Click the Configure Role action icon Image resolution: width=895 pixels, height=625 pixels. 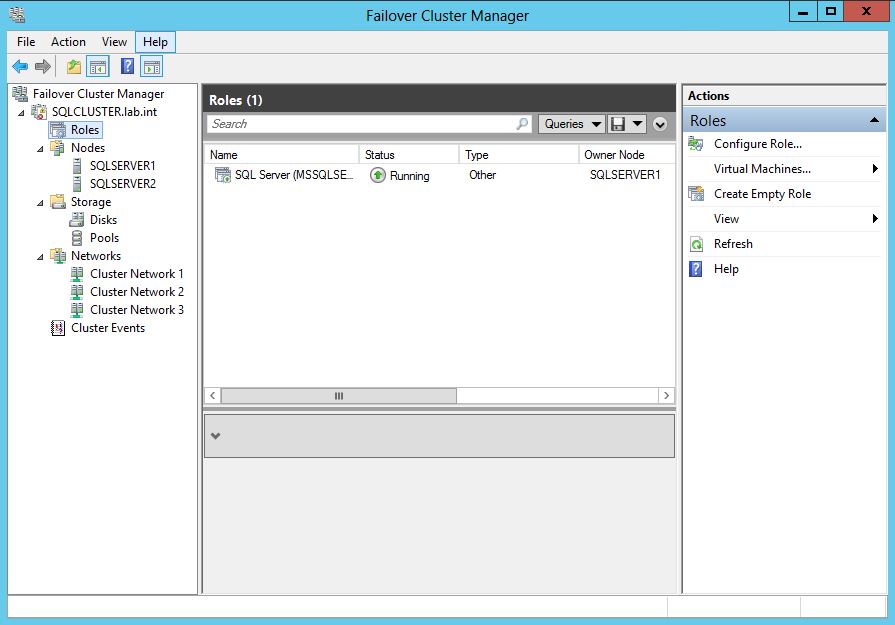click(x=696, y=144)
